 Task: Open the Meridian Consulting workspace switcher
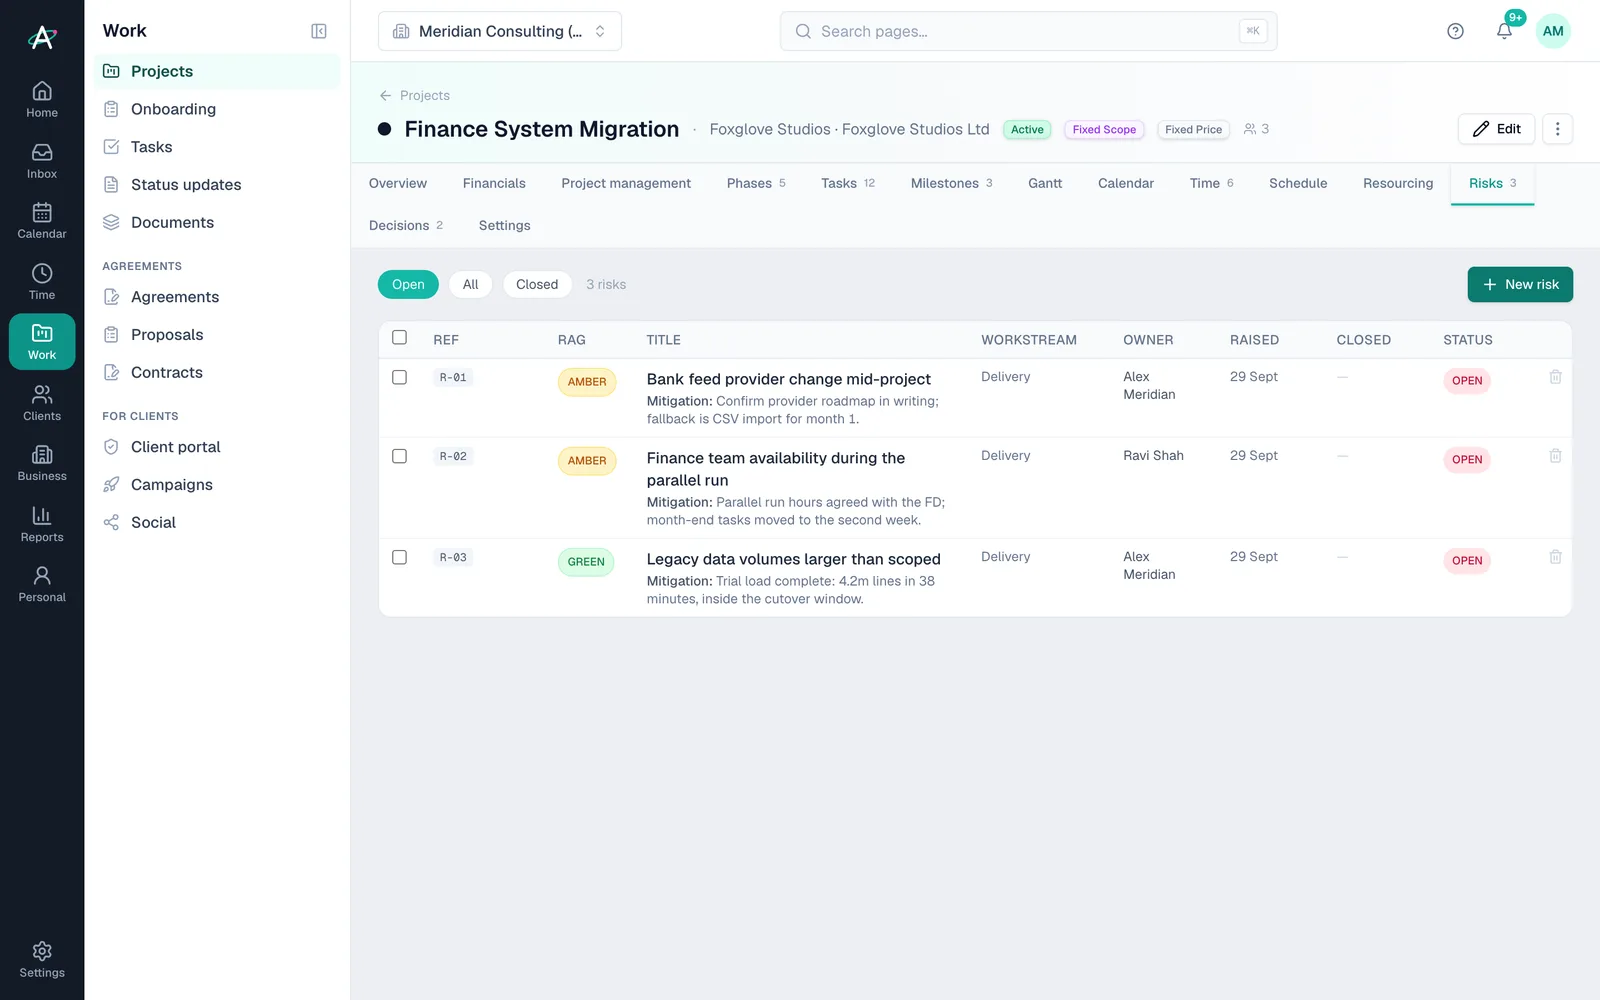(500, 31)
